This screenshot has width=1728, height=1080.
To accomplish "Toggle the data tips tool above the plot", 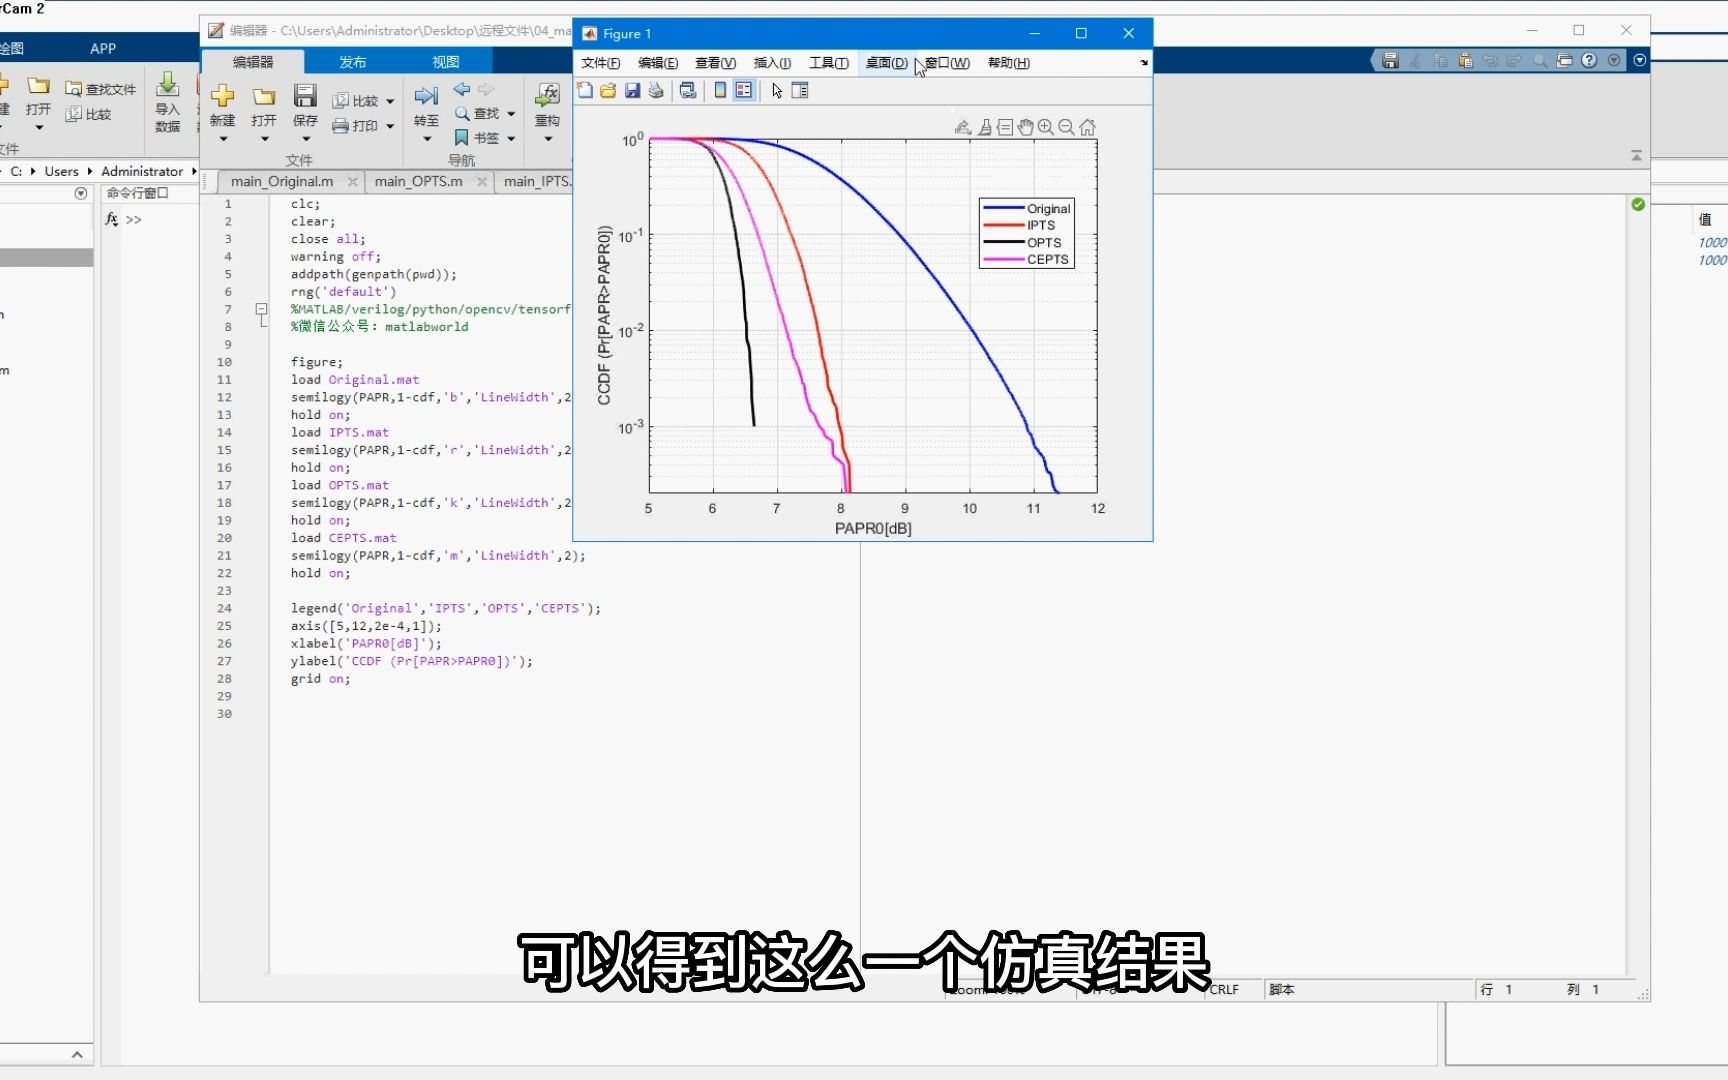I will pyautogui.click(x=1005, y=127).
